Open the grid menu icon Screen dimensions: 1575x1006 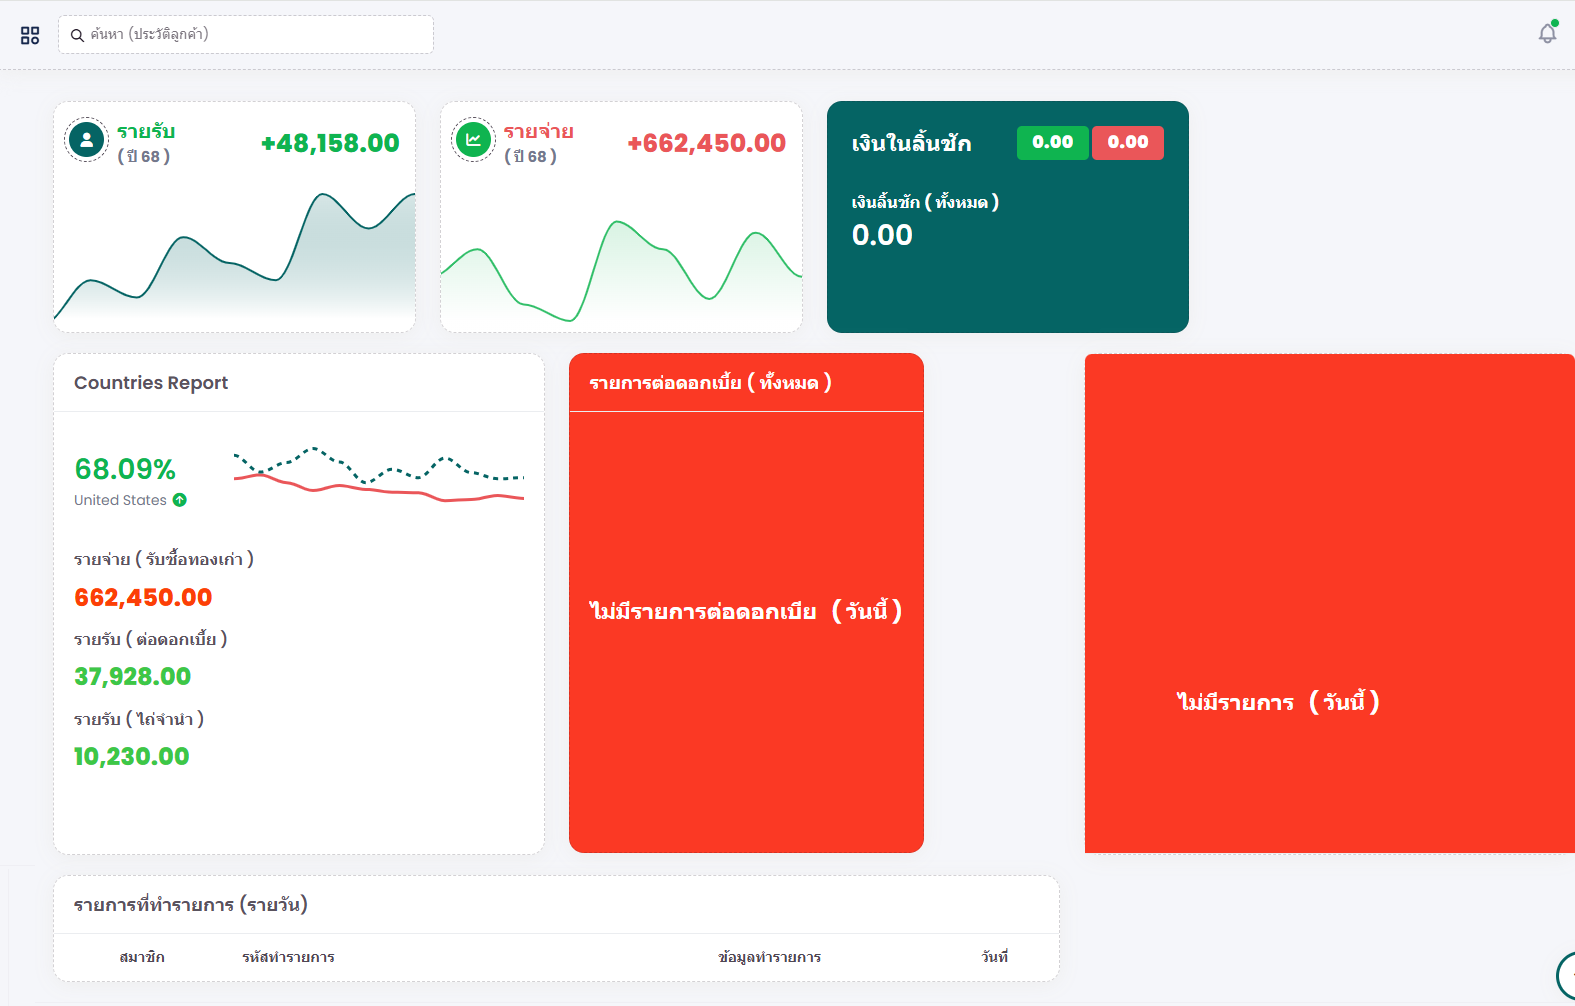click(30, 35)
